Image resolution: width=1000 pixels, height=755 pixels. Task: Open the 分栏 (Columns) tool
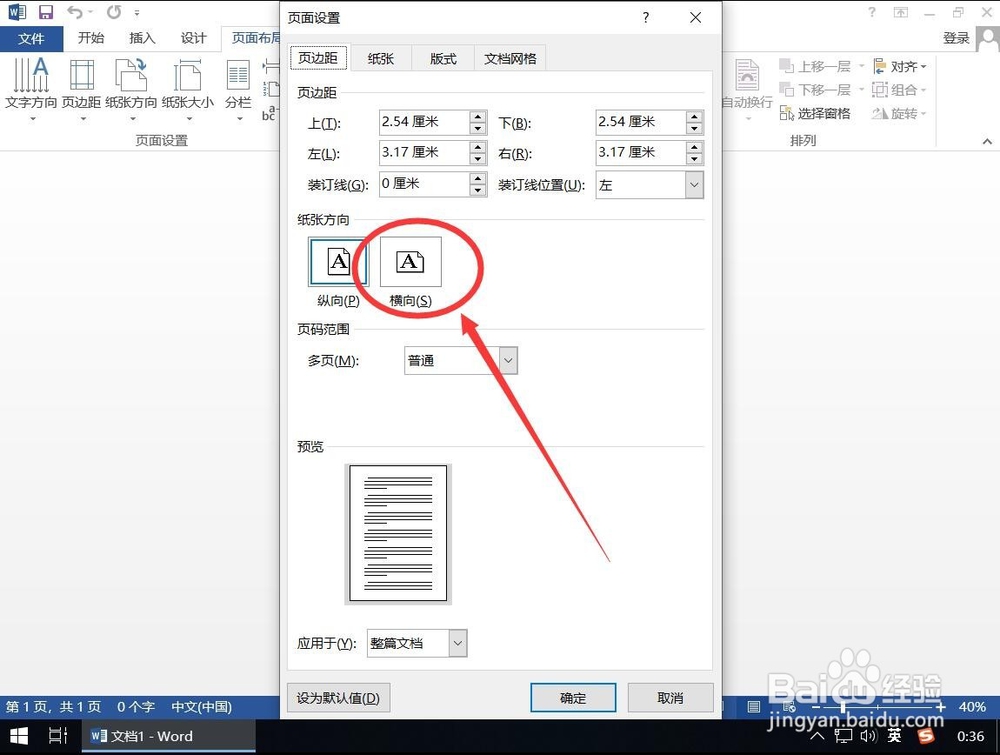pos(237,90)
